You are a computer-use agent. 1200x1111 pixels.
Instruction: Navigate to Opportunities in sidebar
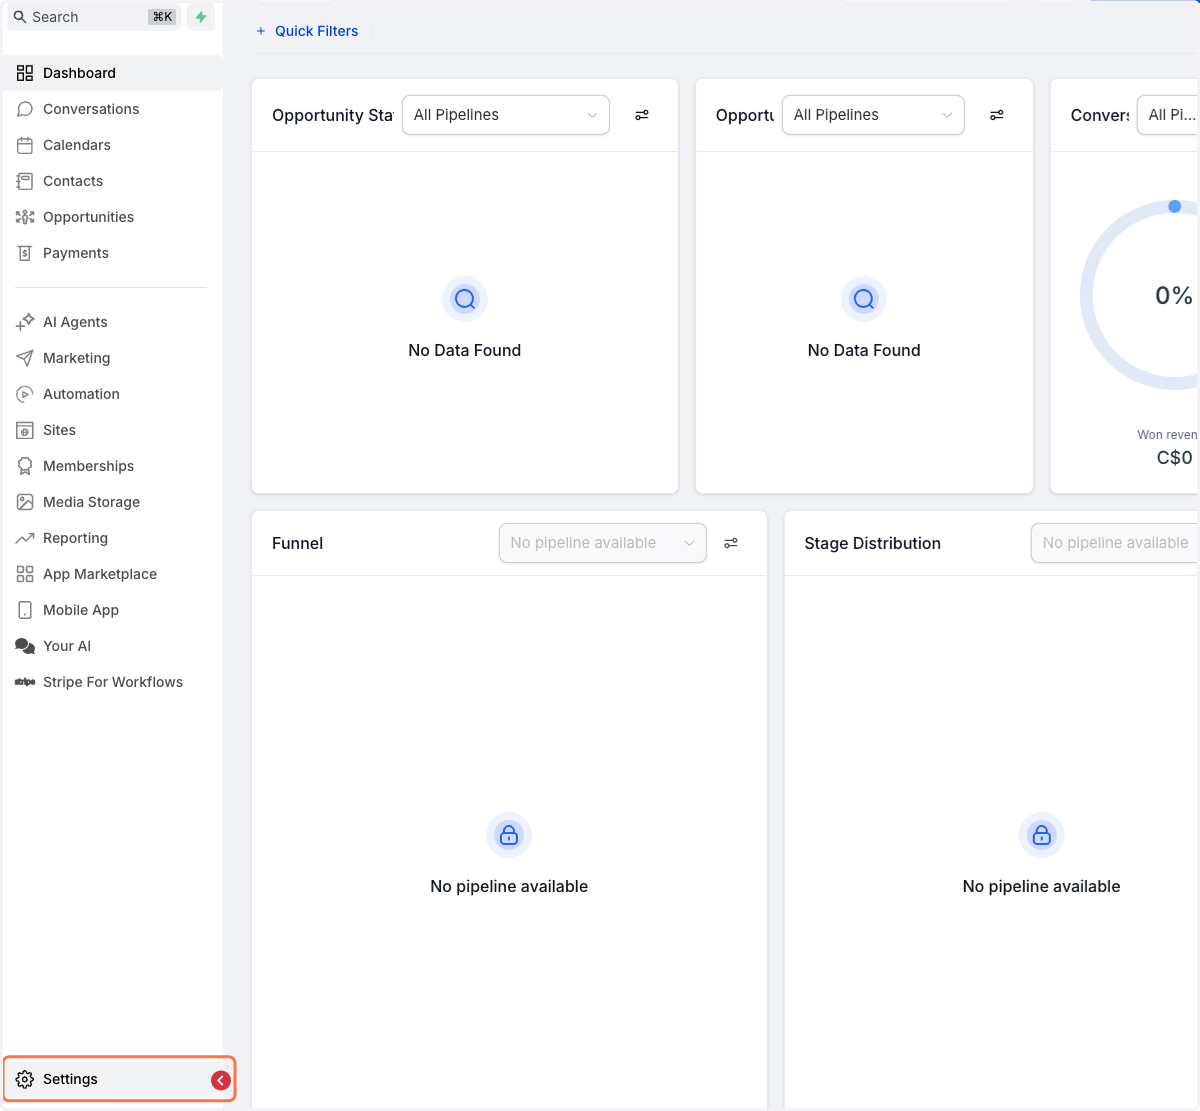(113, 217)
